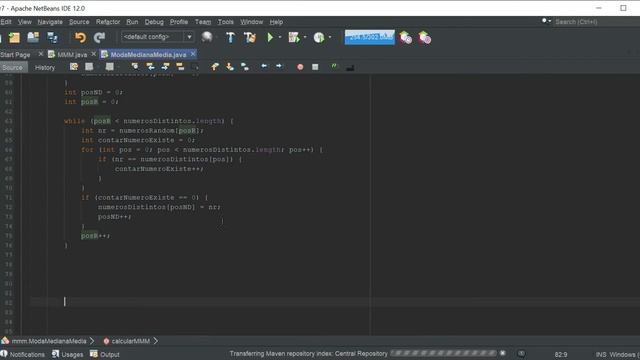Open the Run menu
This screenshot has height=360, width=640.
[132, 22]
